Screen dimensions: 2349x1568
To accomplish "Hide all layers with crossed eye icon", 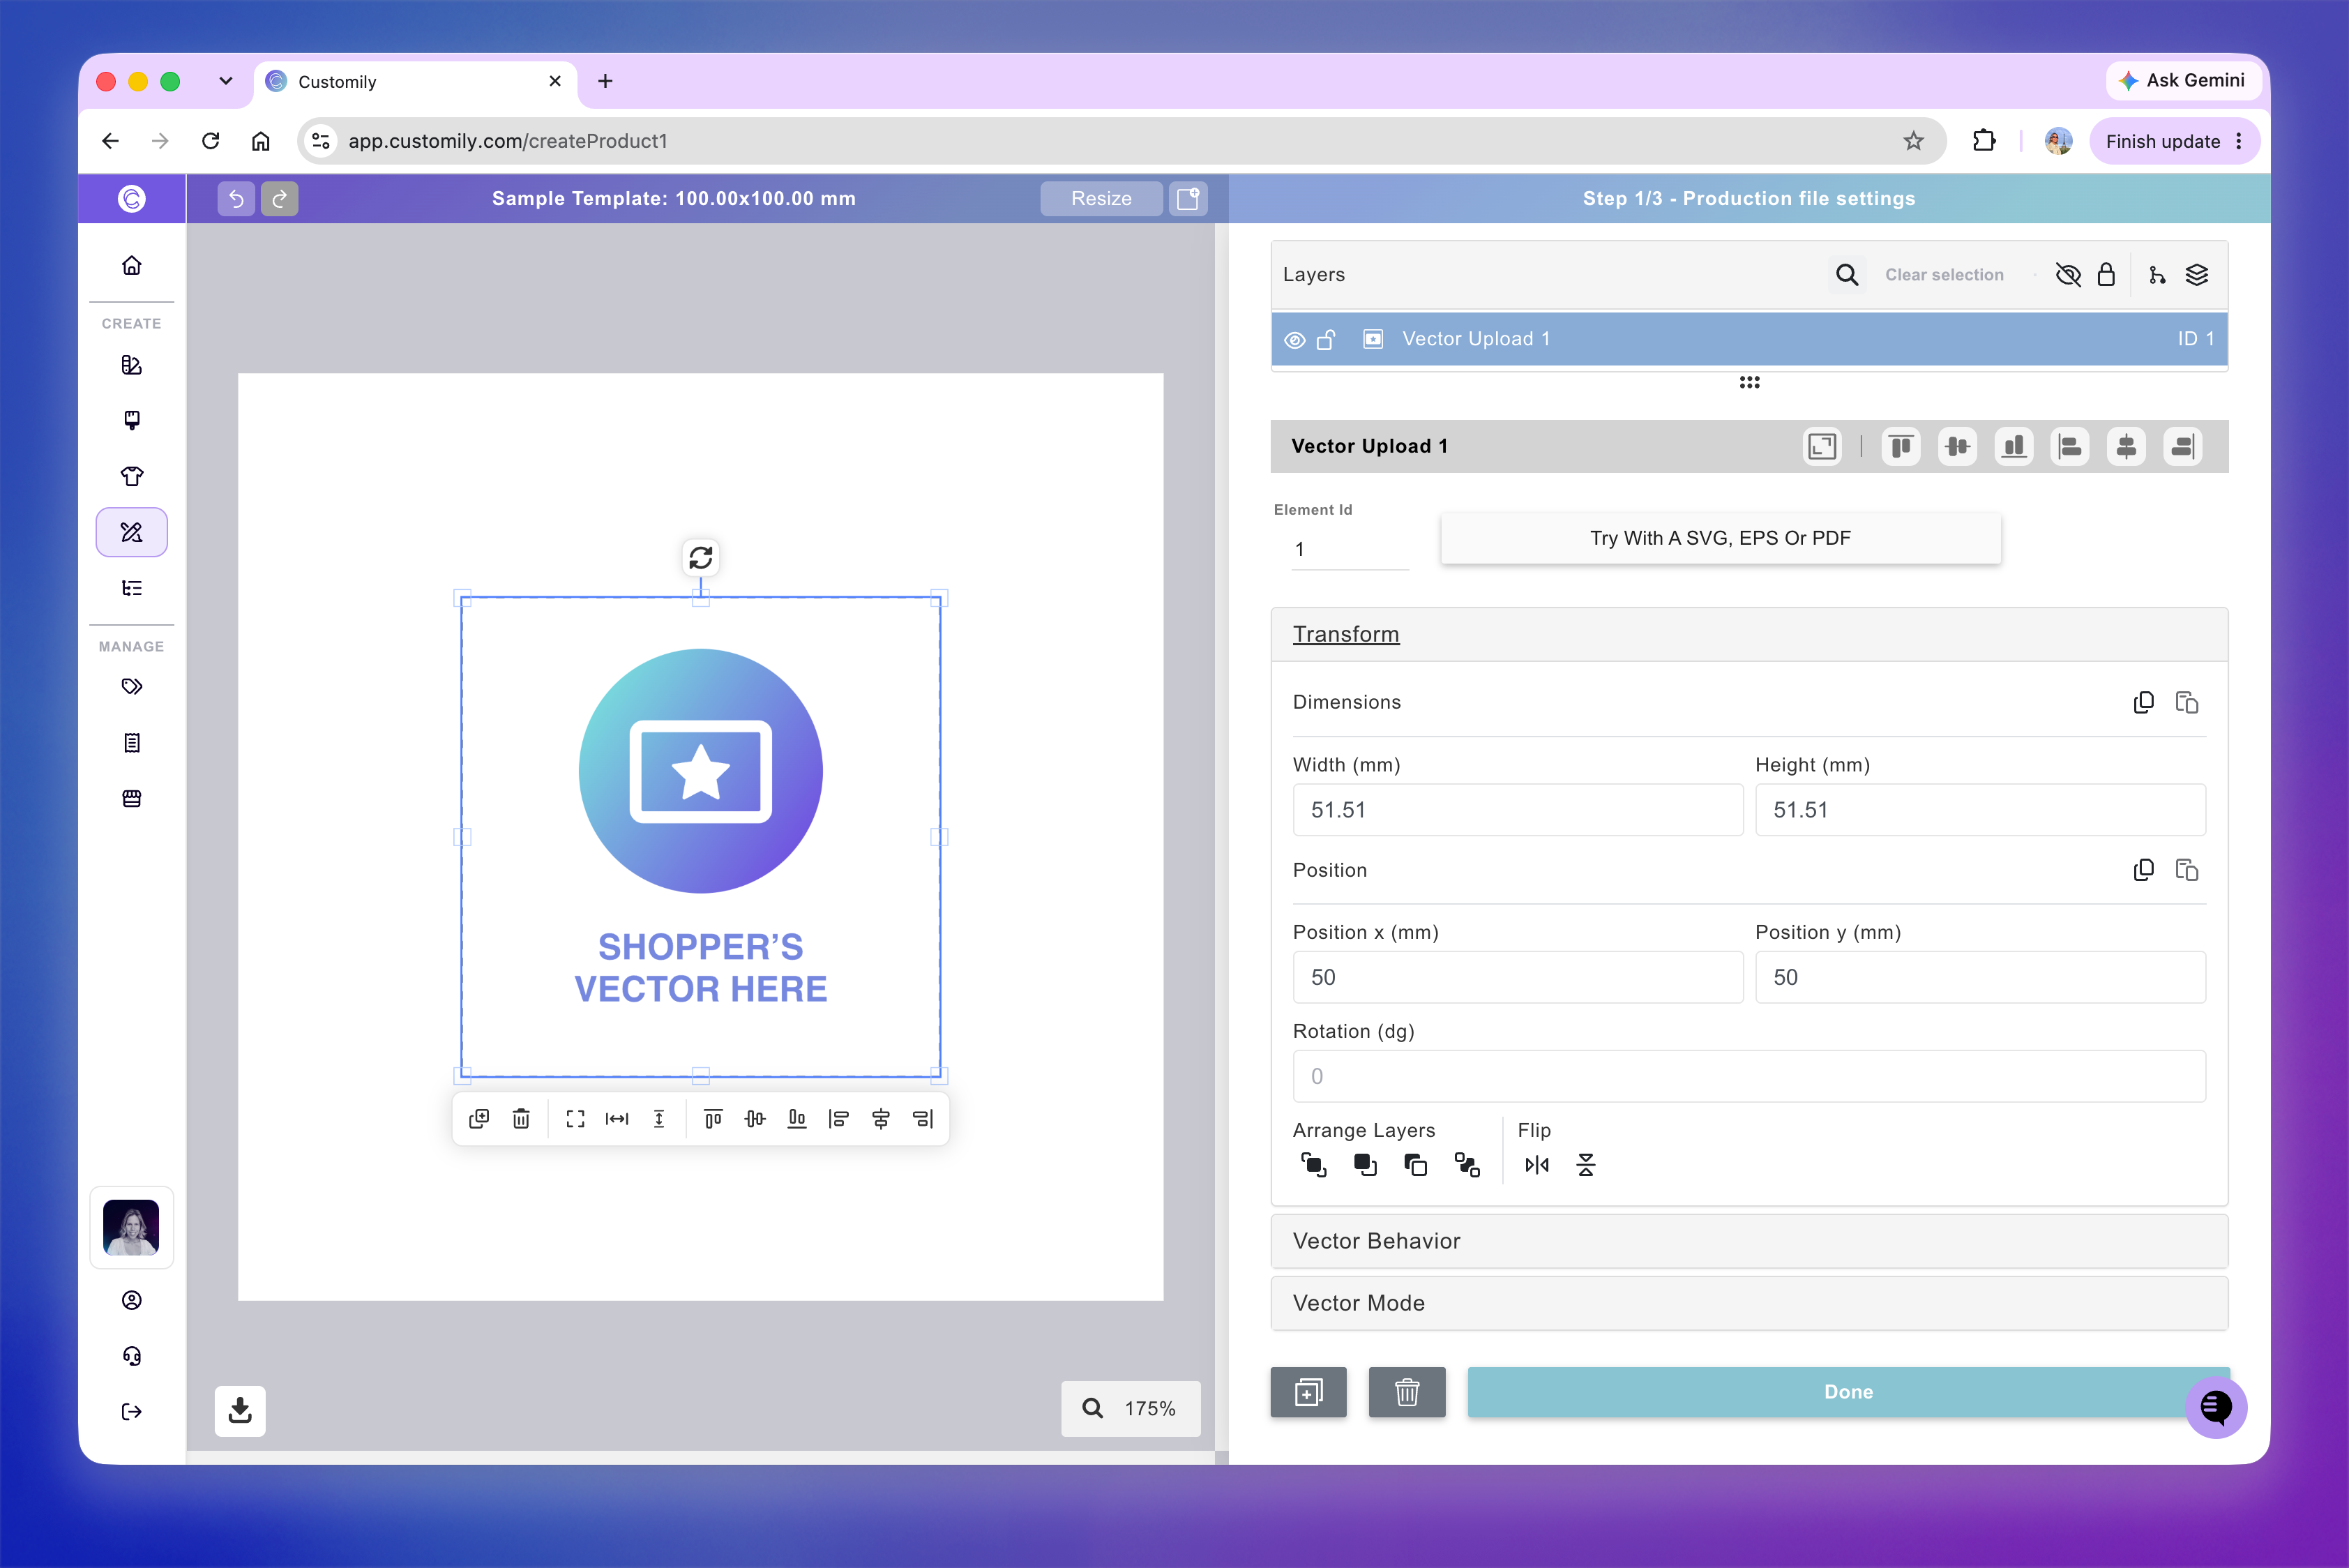I will tap(2068, 275).
